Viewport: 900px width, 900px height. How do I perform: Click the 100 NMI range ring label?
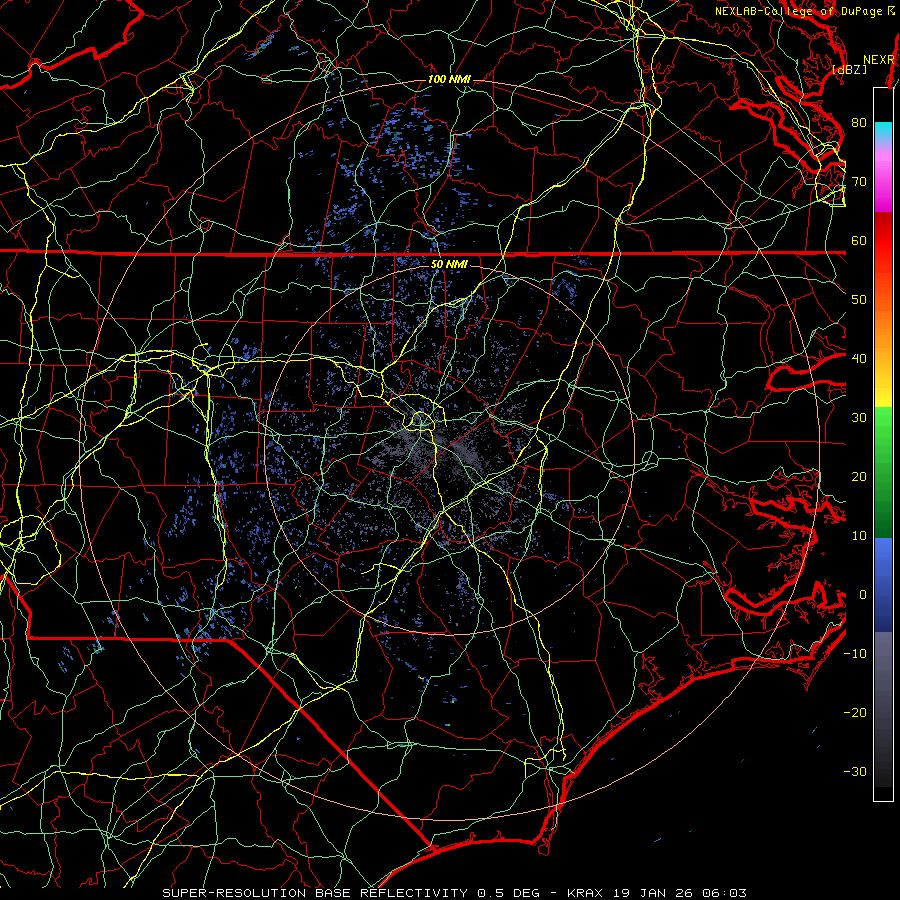pos(449,79)
